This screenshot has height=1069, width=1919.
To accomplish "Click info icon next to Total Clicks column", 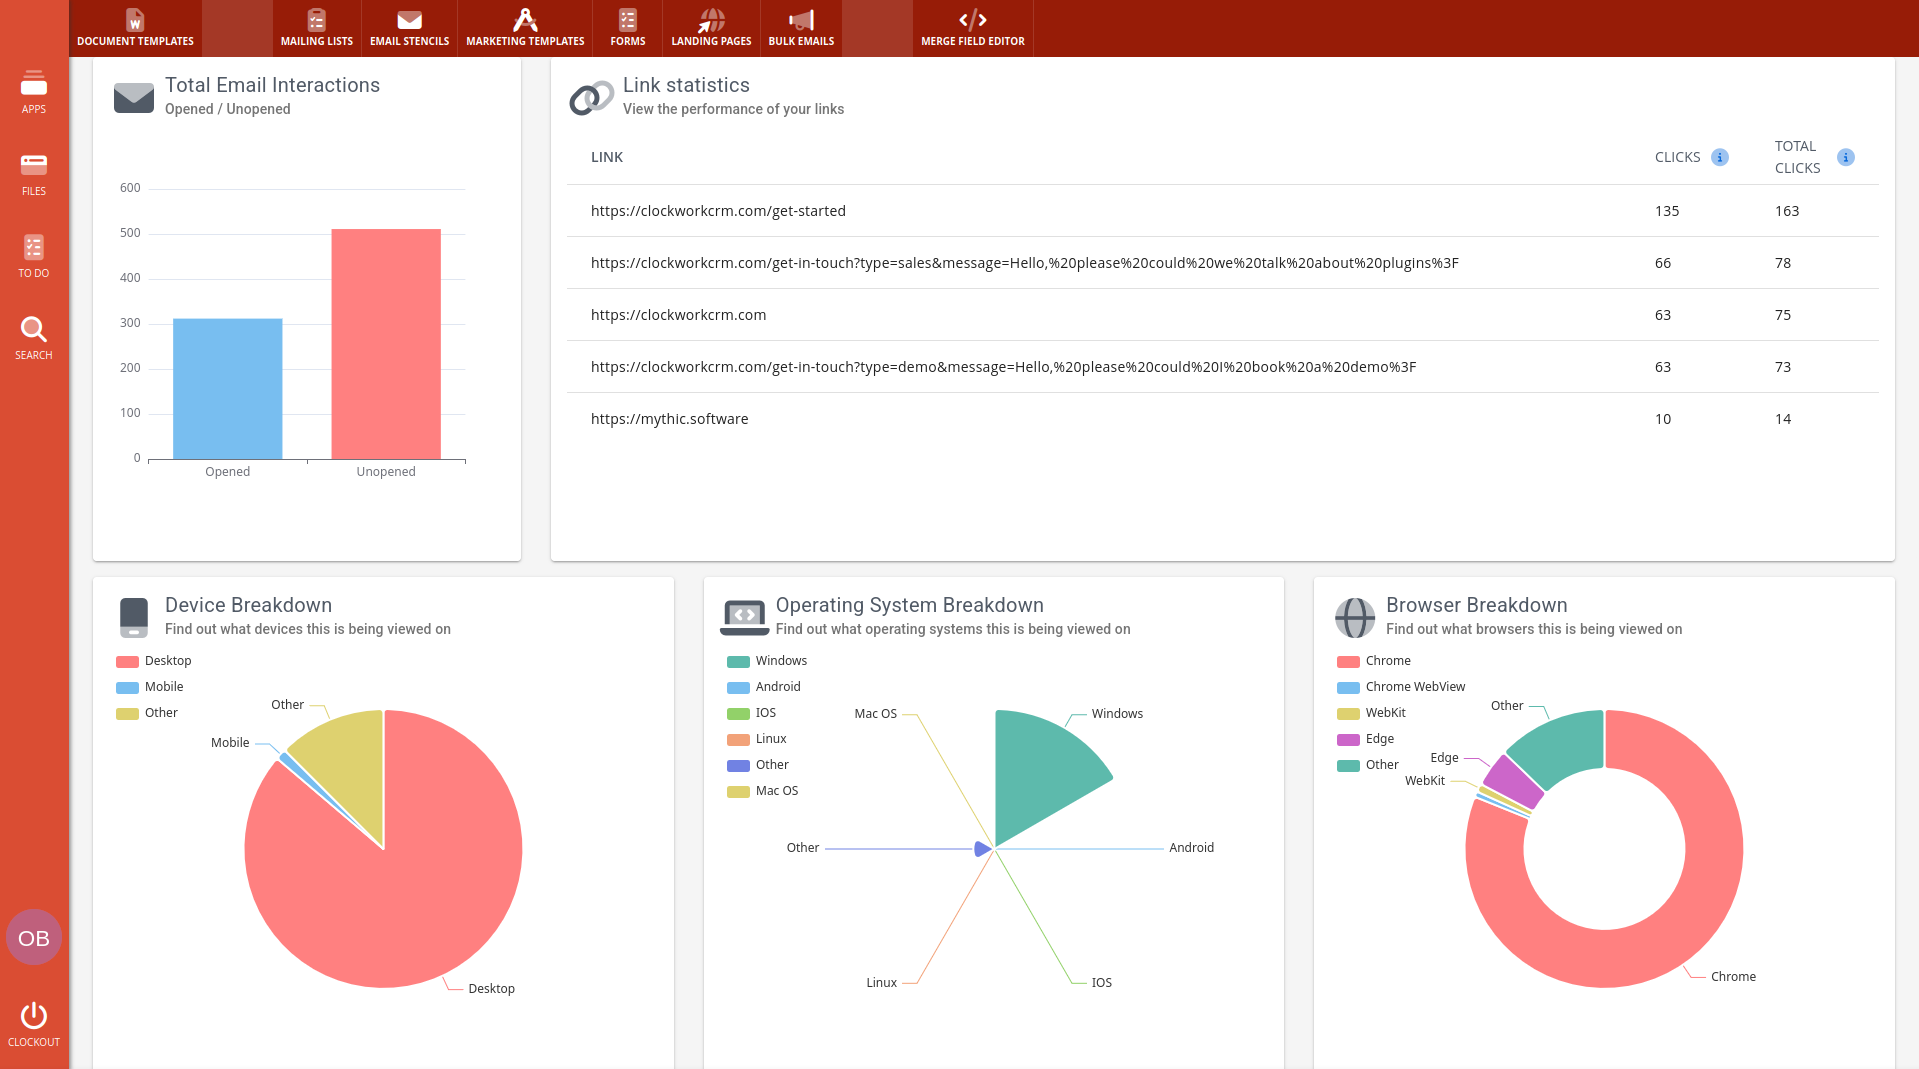I will (x=1846, y=157).
